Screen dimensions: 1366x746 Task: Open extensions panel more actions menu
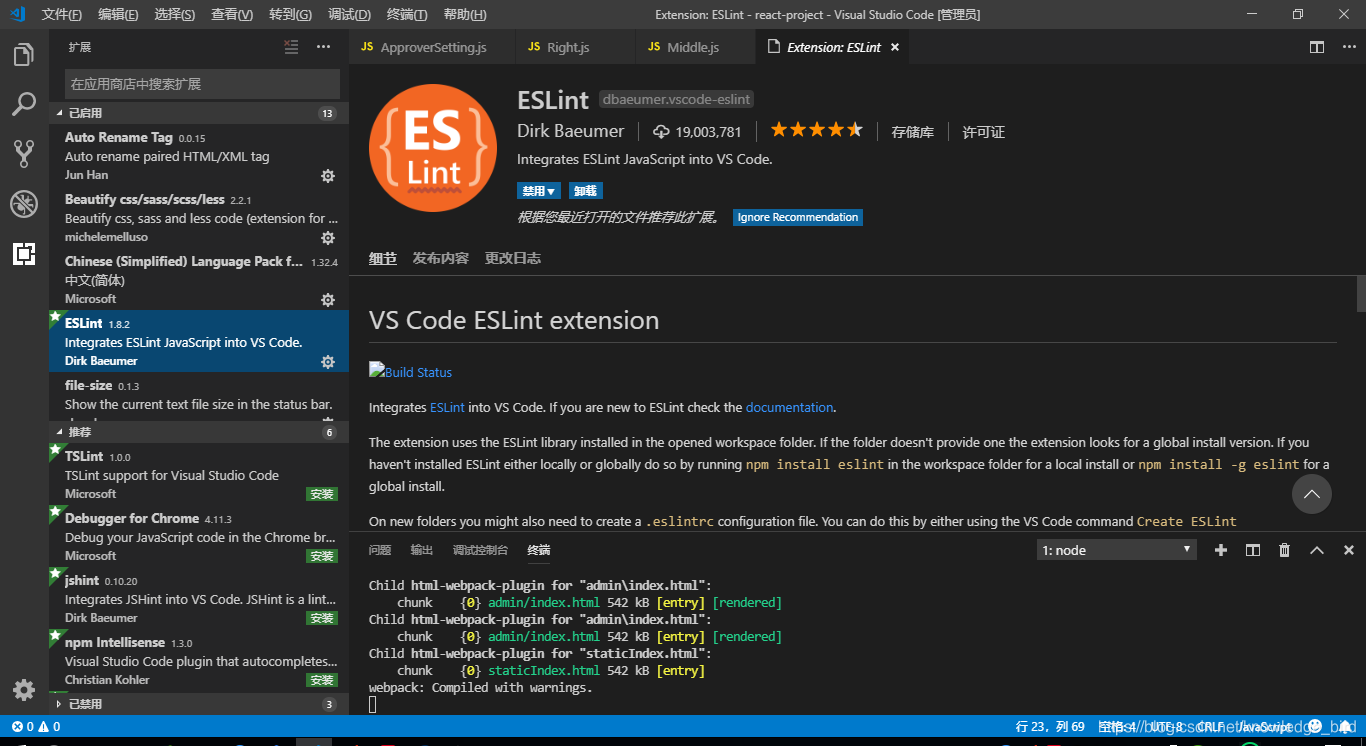click(323, 47)
